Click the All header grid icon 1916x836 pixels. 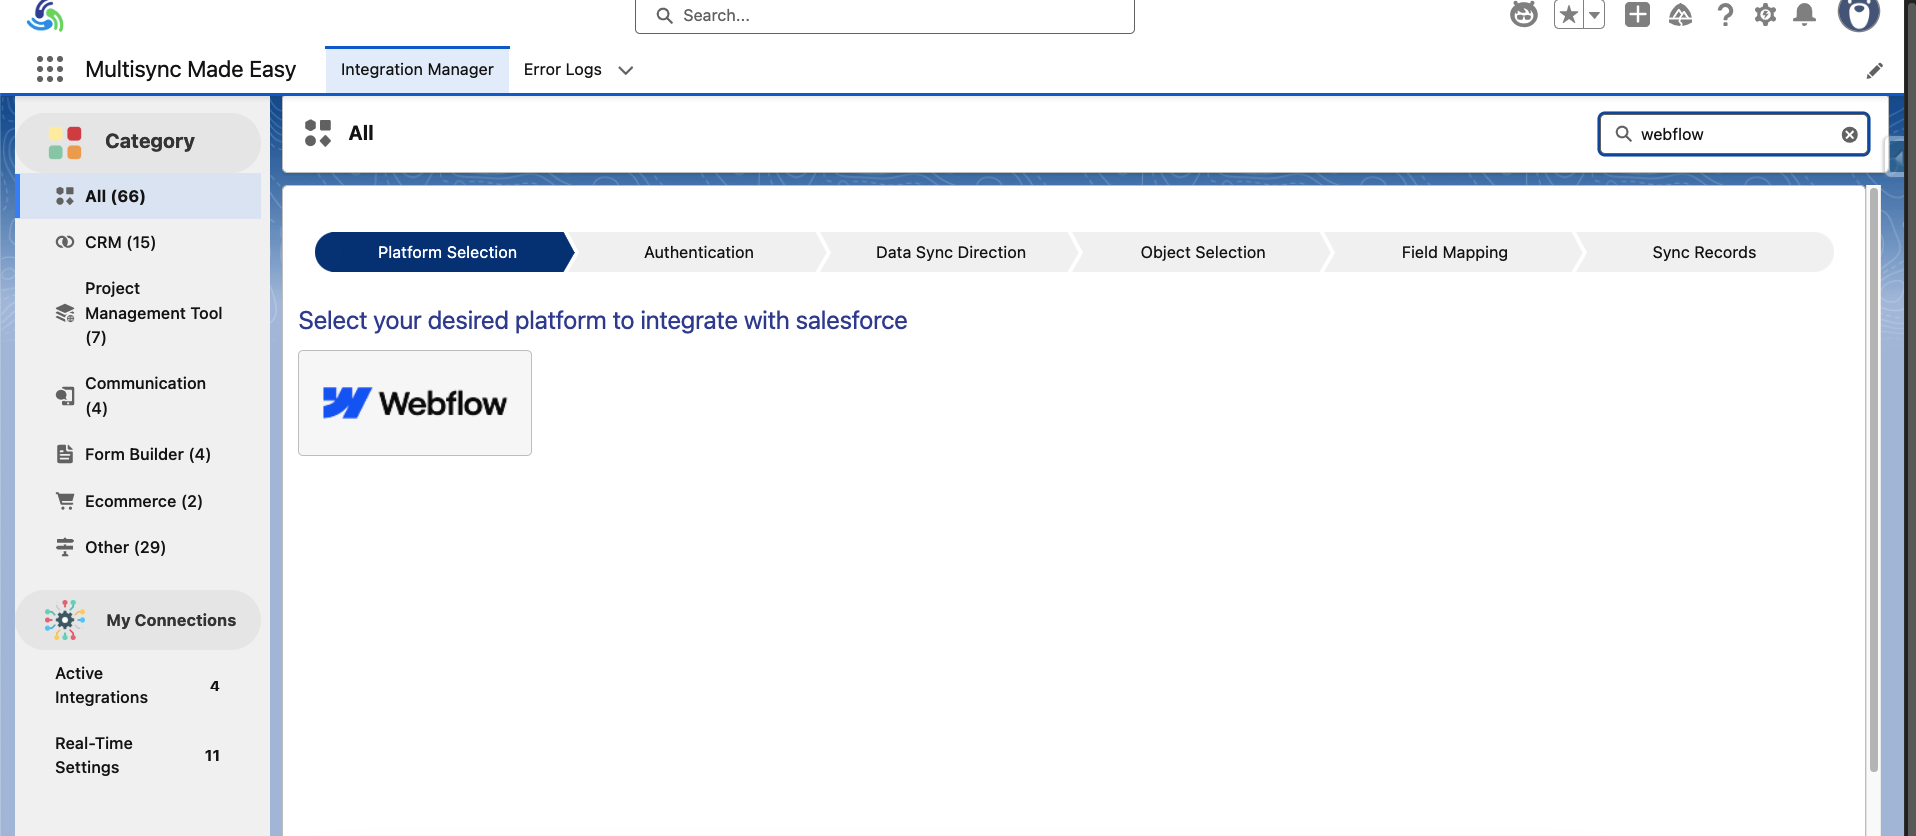(318, 133)
